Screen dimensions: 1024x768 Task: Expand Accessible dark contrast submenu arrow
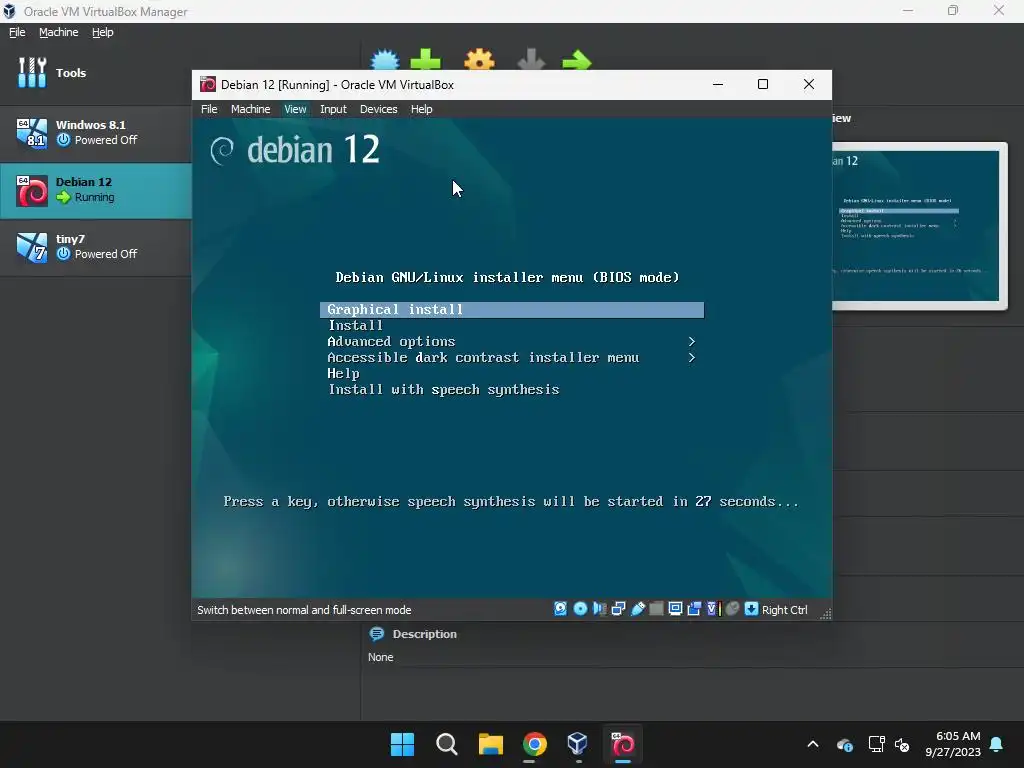(692, 357)
